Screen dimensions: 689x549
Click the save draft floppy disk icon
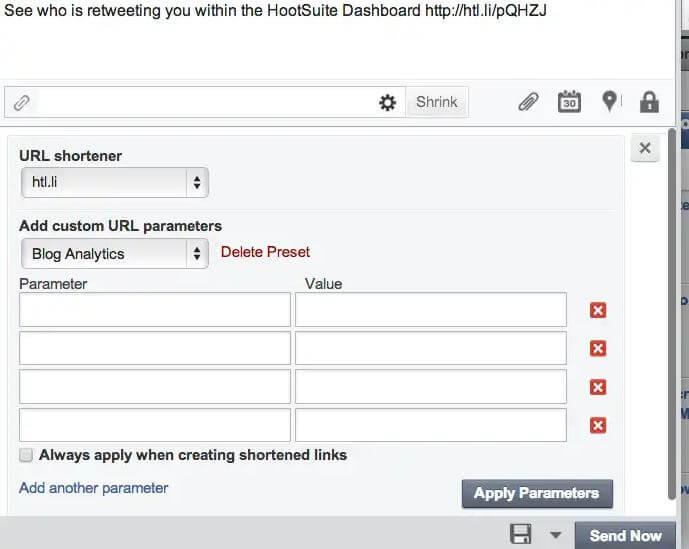(521, 534)
